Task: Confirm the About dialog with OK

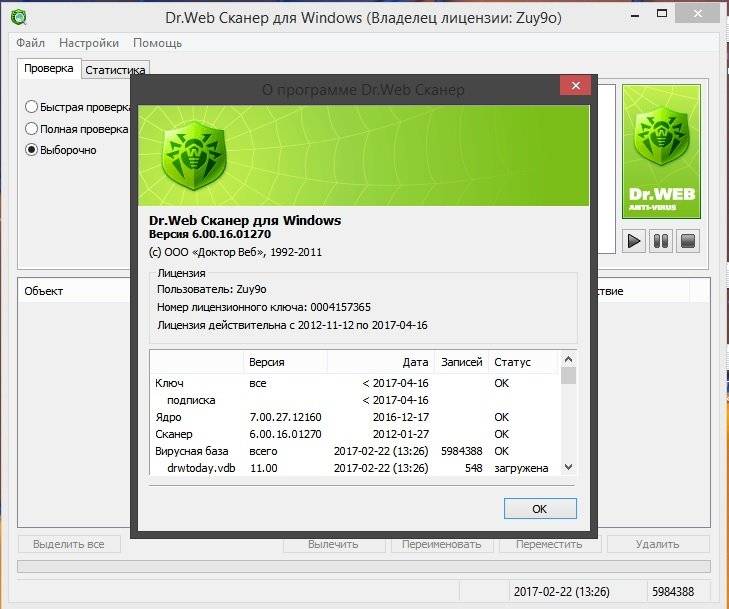Action: (540, 509)
